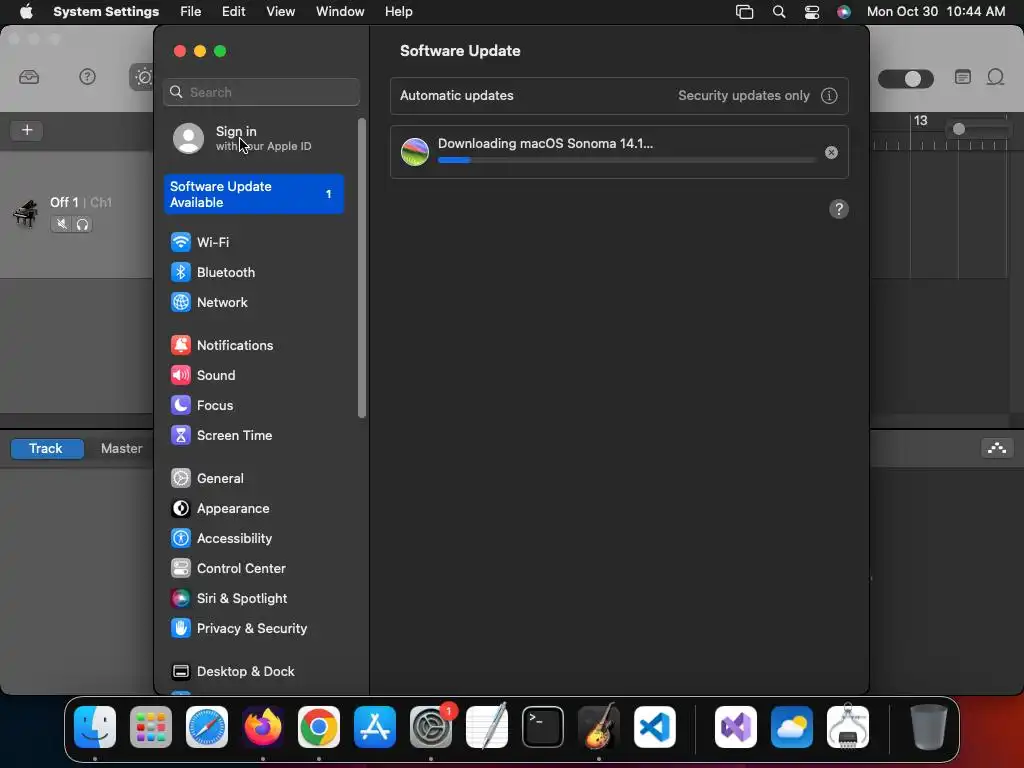
Task: Open GarageBand Loop Browser button
Action: click(x=995, y=78)
